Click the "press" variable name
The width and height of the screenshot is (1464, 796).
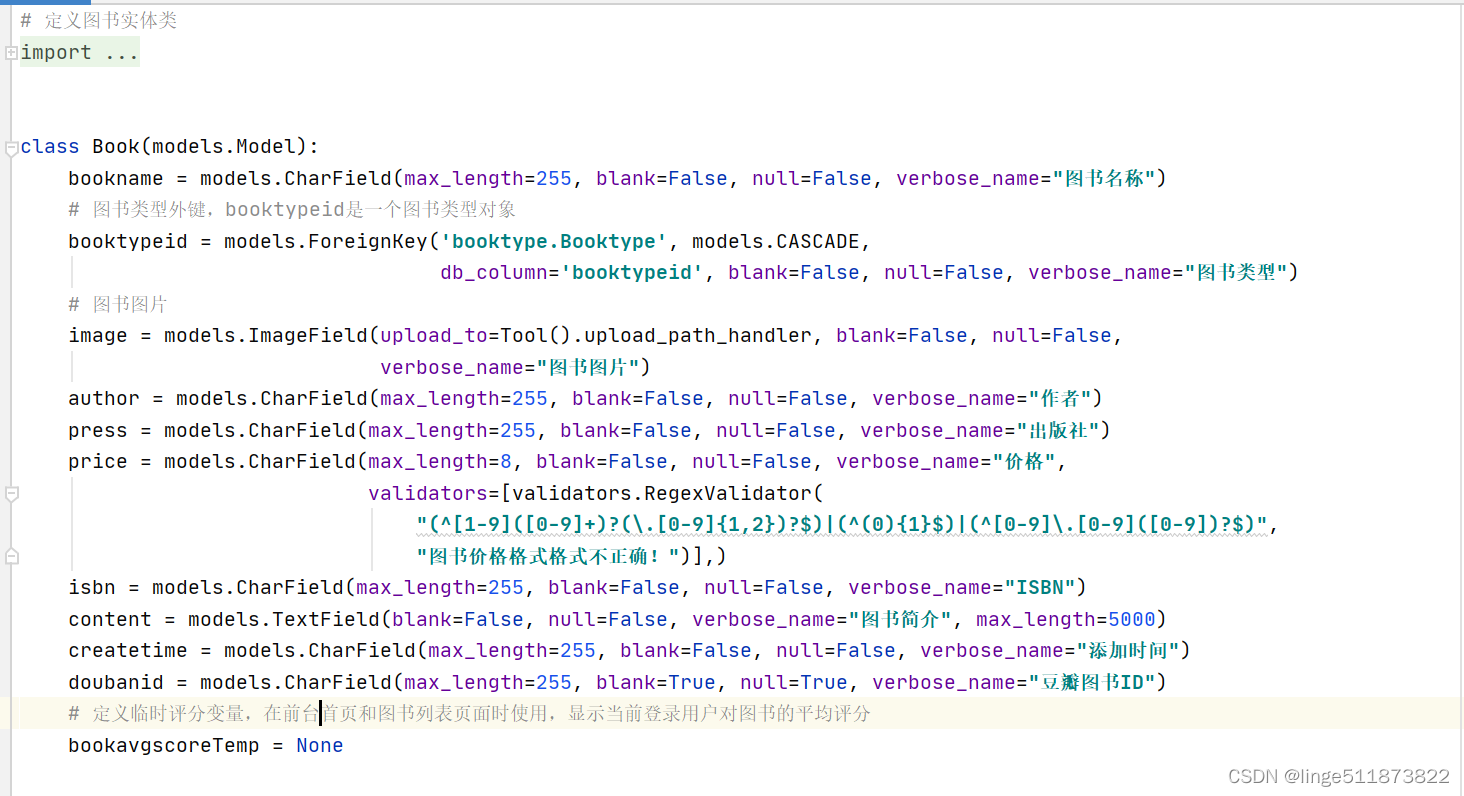[98, 430]
